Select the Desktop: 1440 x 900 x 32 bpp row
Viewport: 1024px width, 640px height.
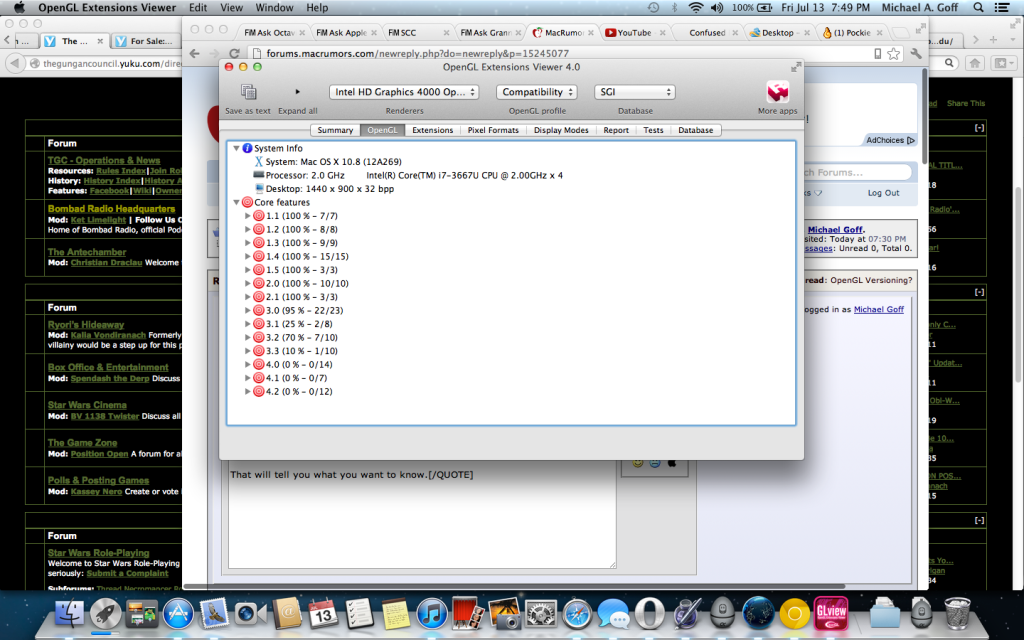pyautogui.click(x=324, y=189)
